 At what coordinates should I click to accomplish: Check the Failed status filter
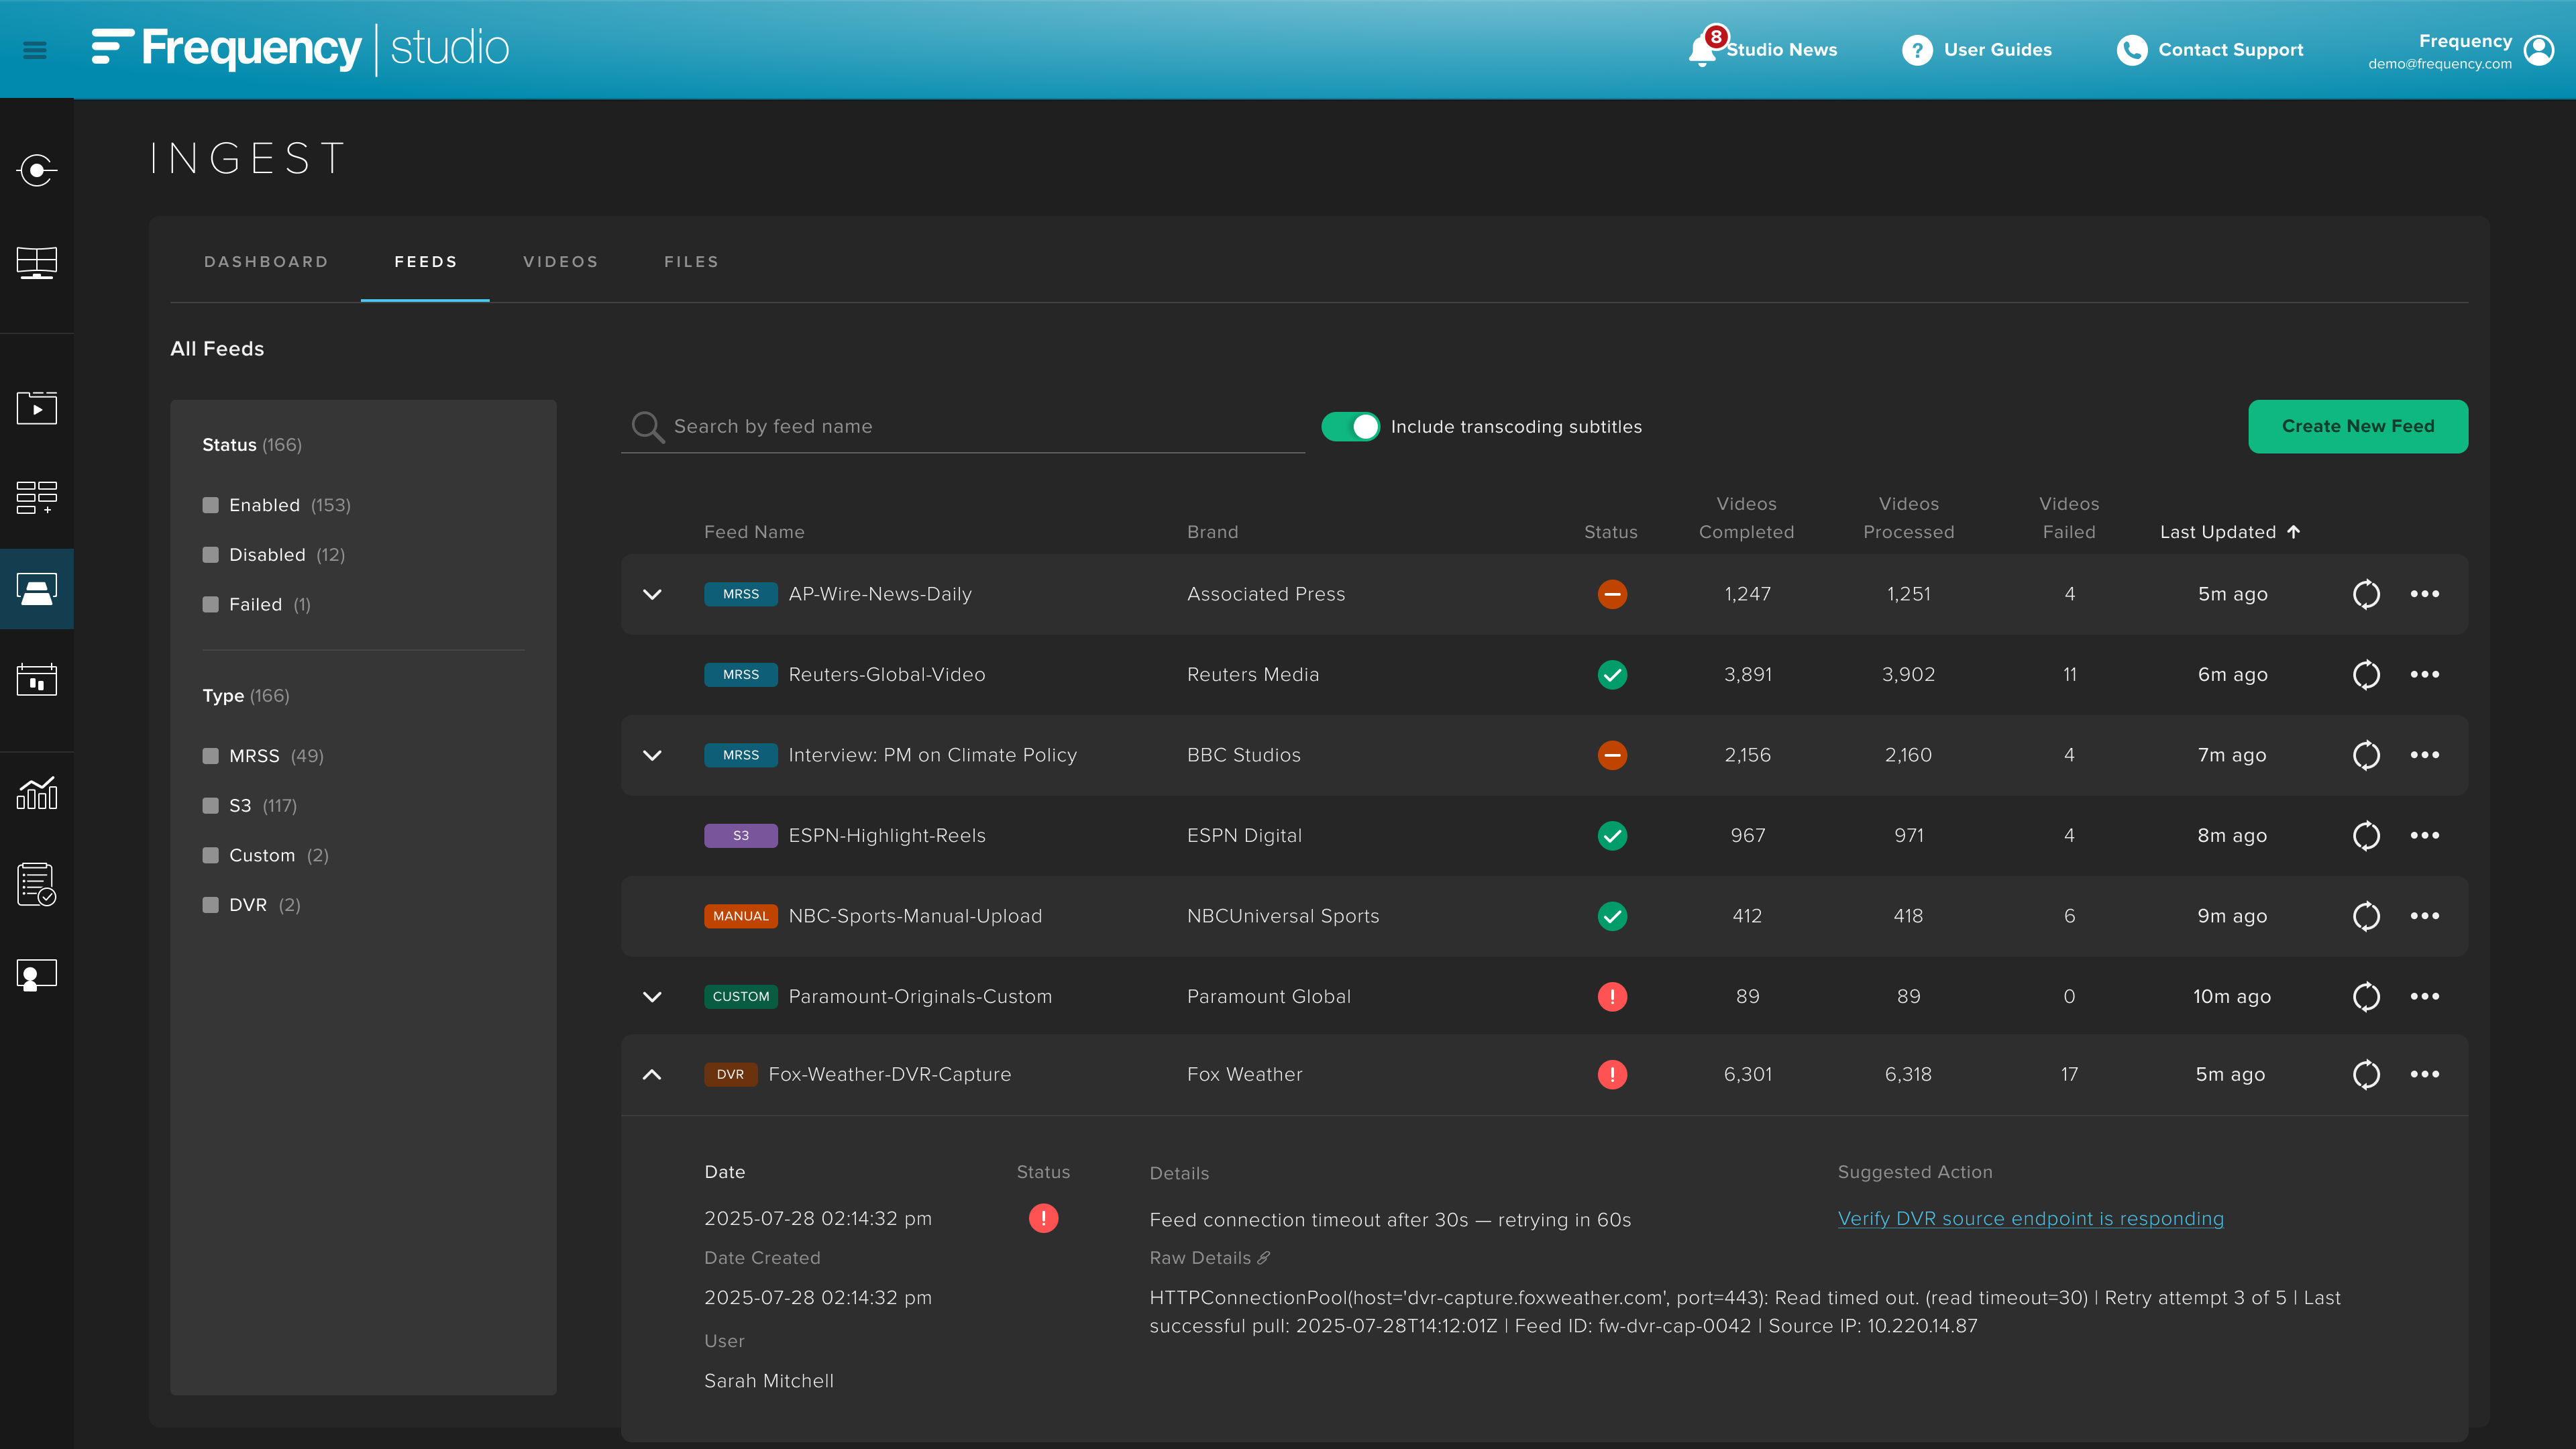(210, 604)
